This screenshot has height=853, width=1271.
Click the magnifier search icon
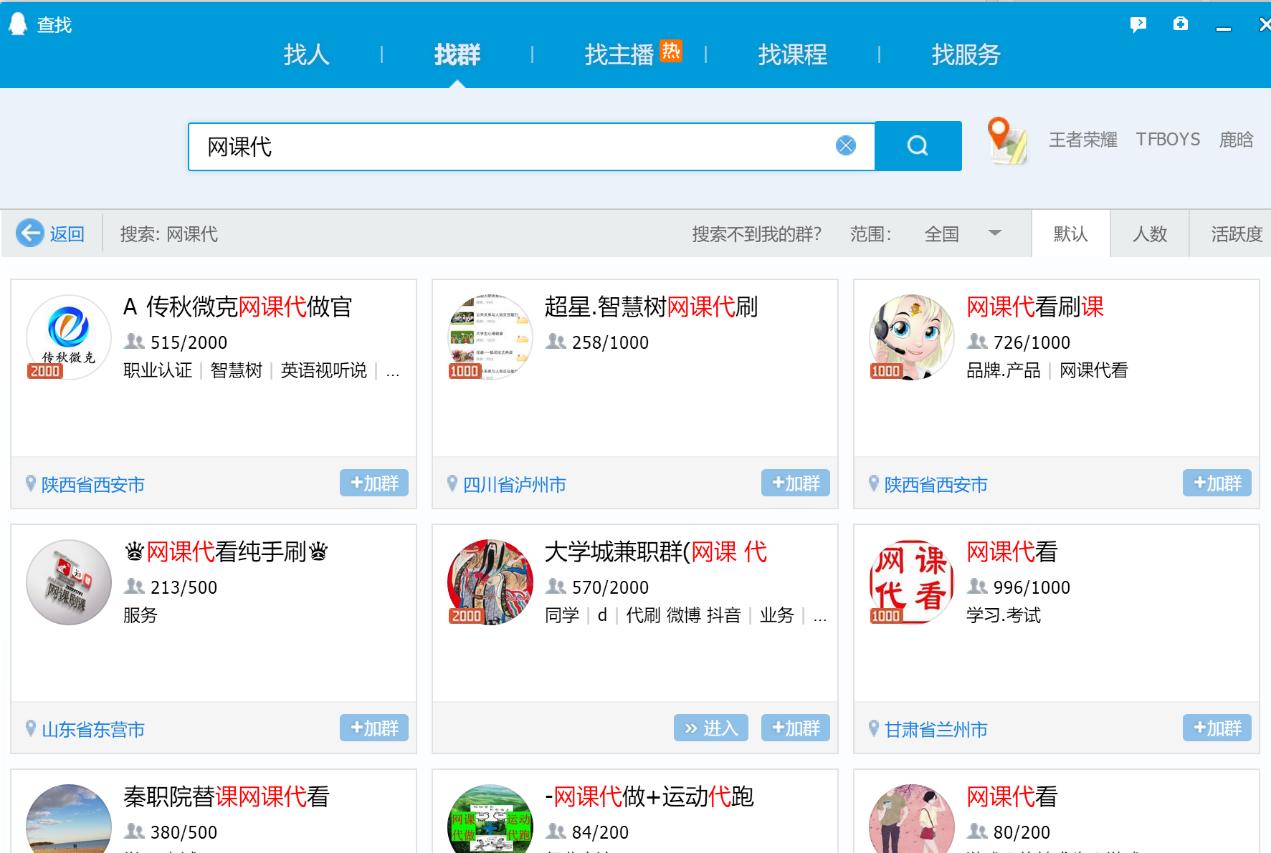(x=917, y=146)
